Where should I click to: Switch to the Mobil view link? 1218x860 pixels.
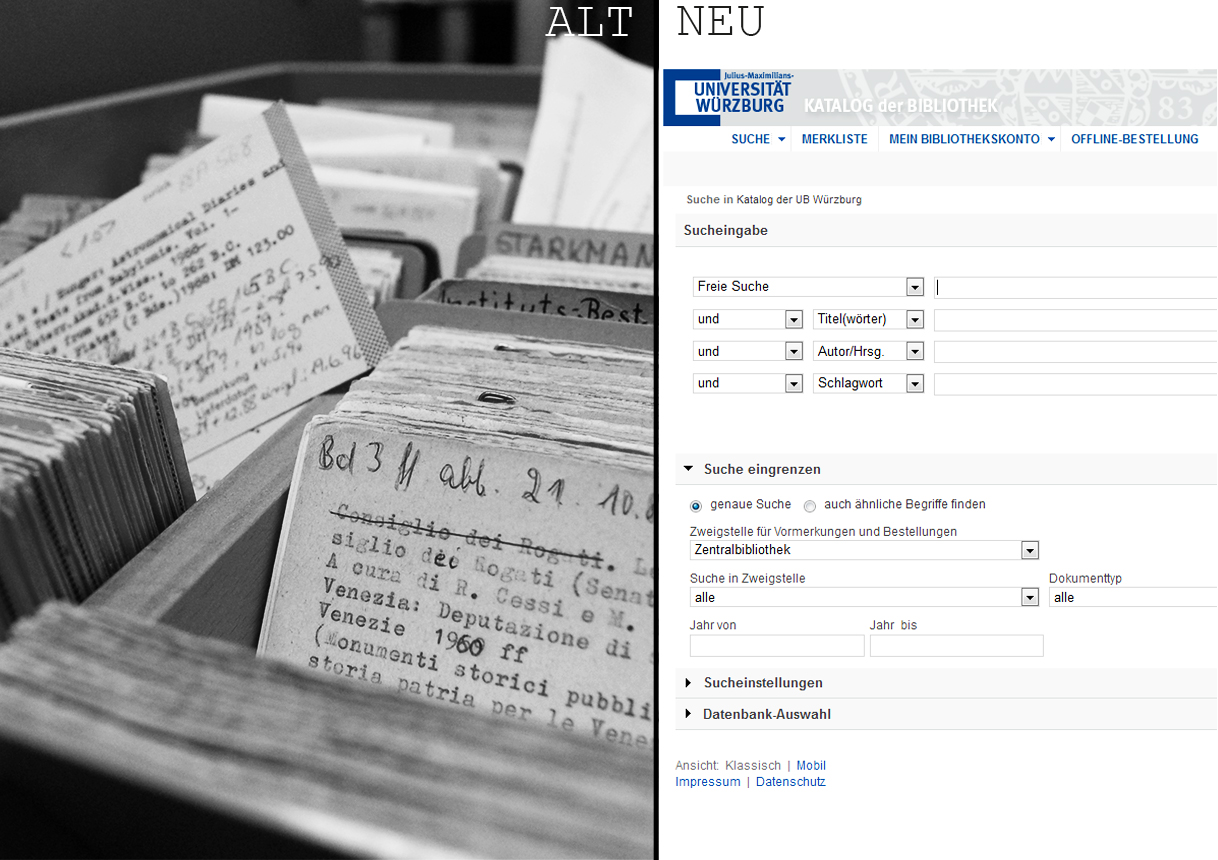pos(811,766)
